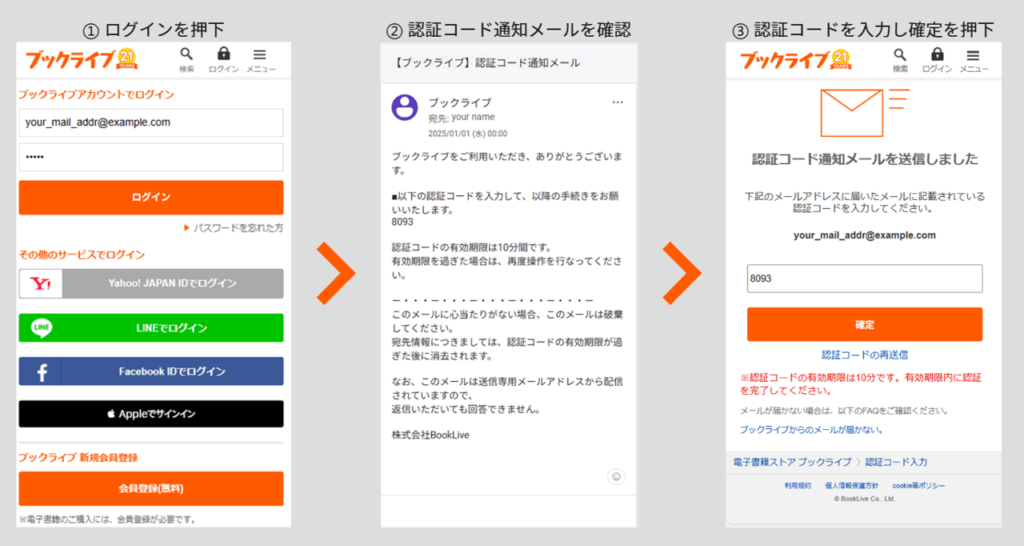Click the search icon in the left login panel
The height and width of the screenshot is (546, 1024).
coord(187,57)
